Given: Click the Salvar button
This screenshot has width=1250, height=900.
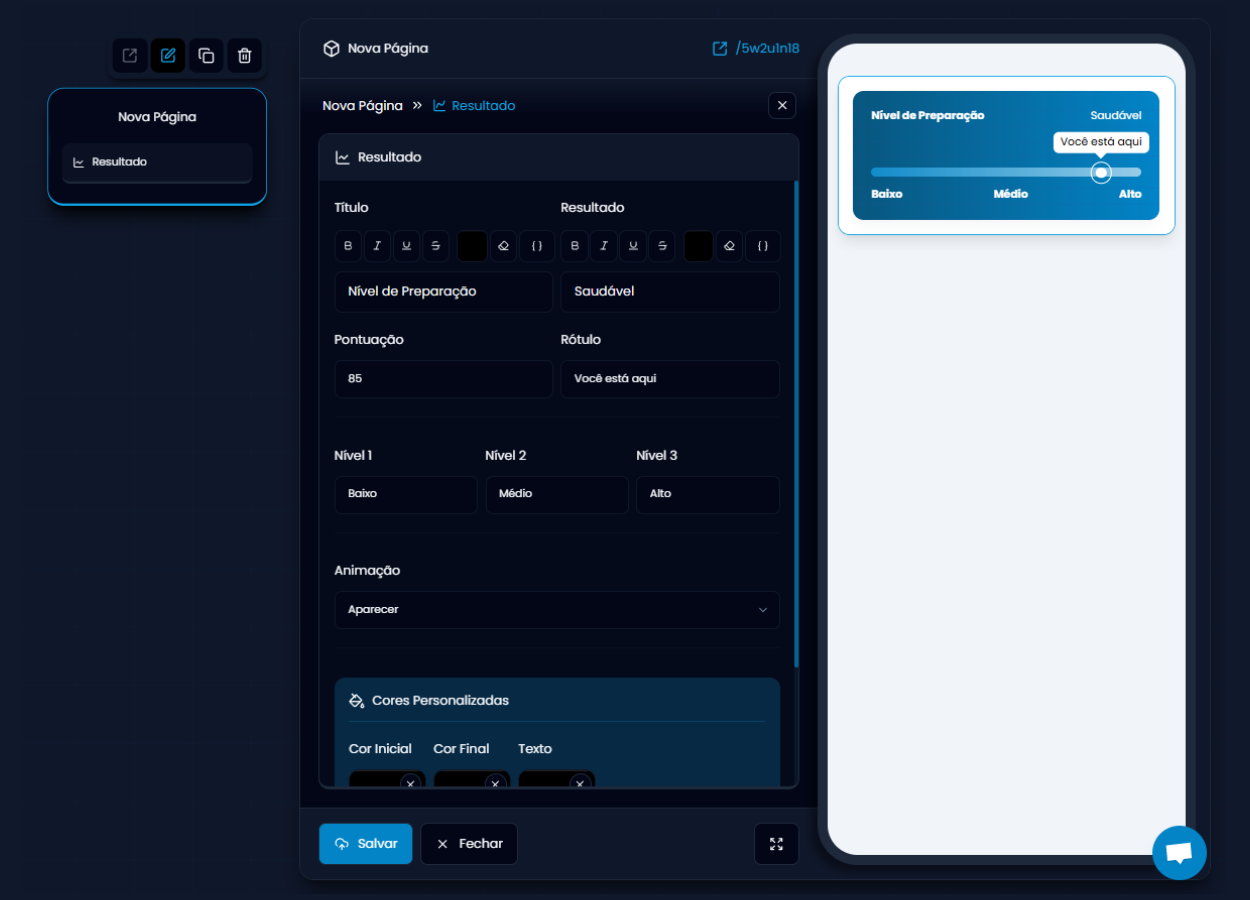Looking at the screenshot, I should click(366, 844).
